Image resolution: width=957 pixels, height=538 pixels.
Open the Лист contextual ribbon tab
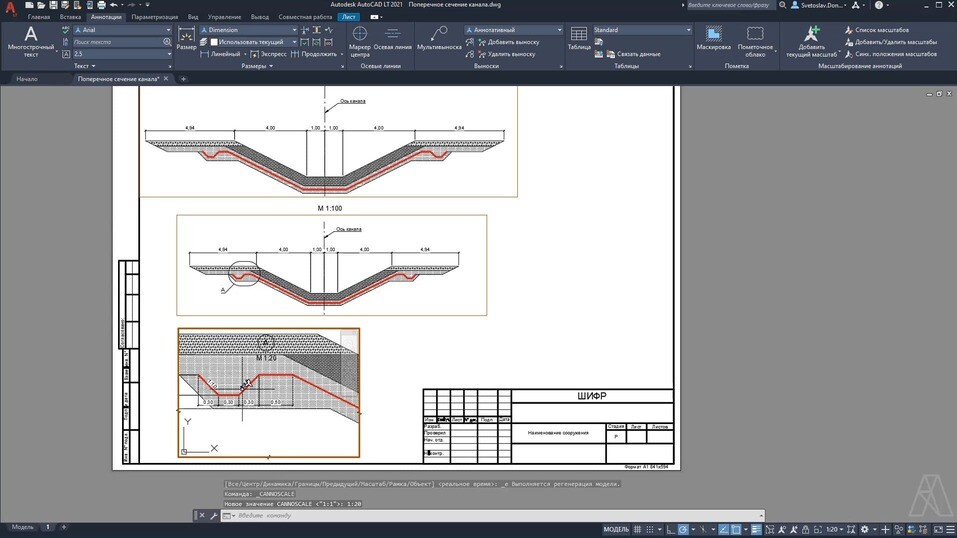[348, 17]
